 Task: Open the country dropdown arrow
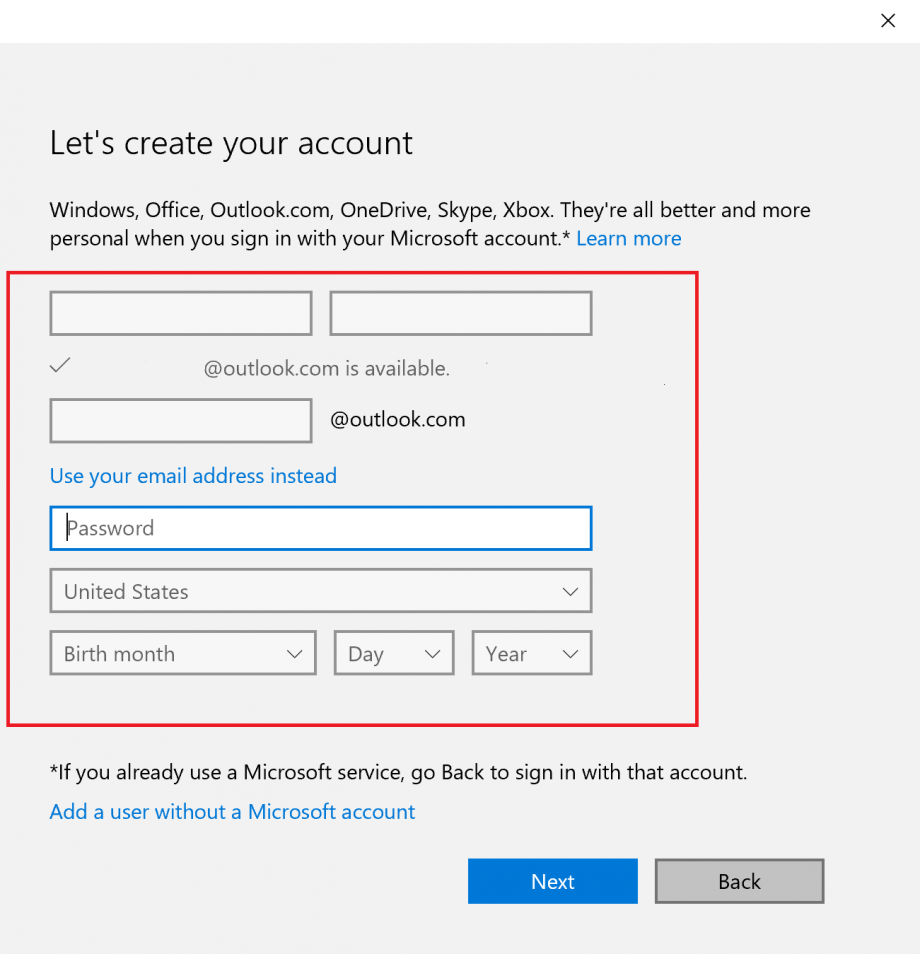571,591
